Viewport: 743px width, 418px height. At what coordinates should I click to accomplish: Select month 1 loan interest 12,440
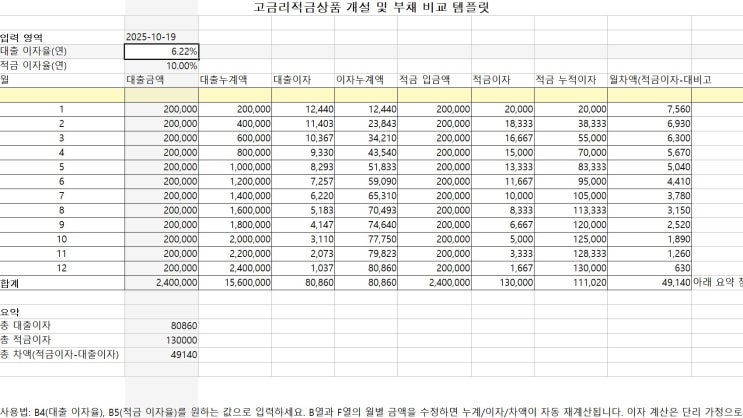(303, 109)
